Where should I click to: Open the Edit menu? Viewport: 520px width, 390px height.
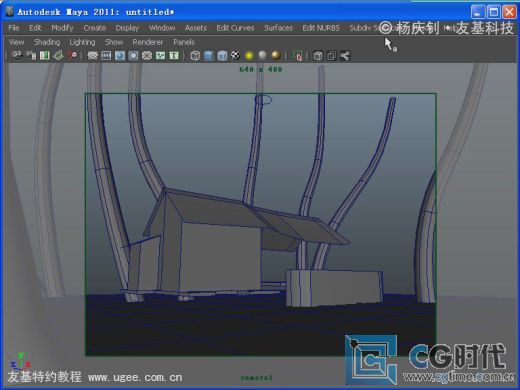coord(35,28)
